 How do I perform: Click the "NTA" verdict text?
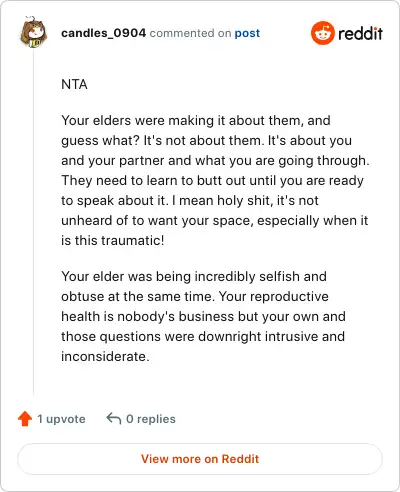[x=74, y=84]
